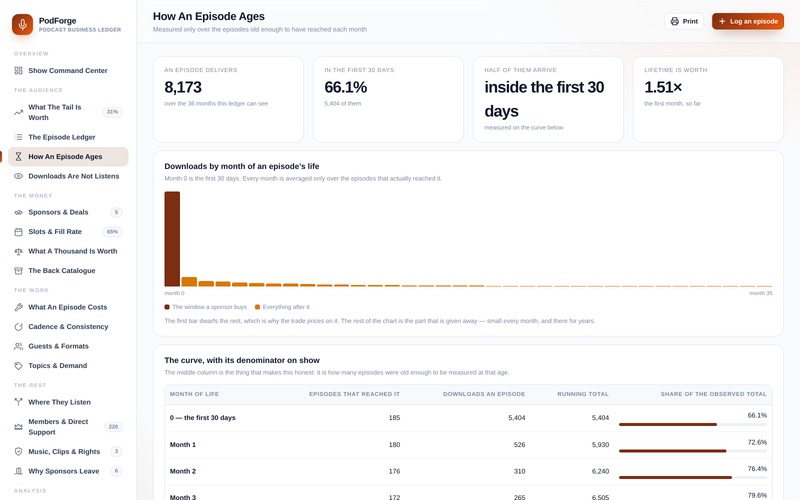The width and height of the screenshot is (800, 500).
Task: Click the 'Share of the Observed Total' header
Action: [x=714, y=394]
